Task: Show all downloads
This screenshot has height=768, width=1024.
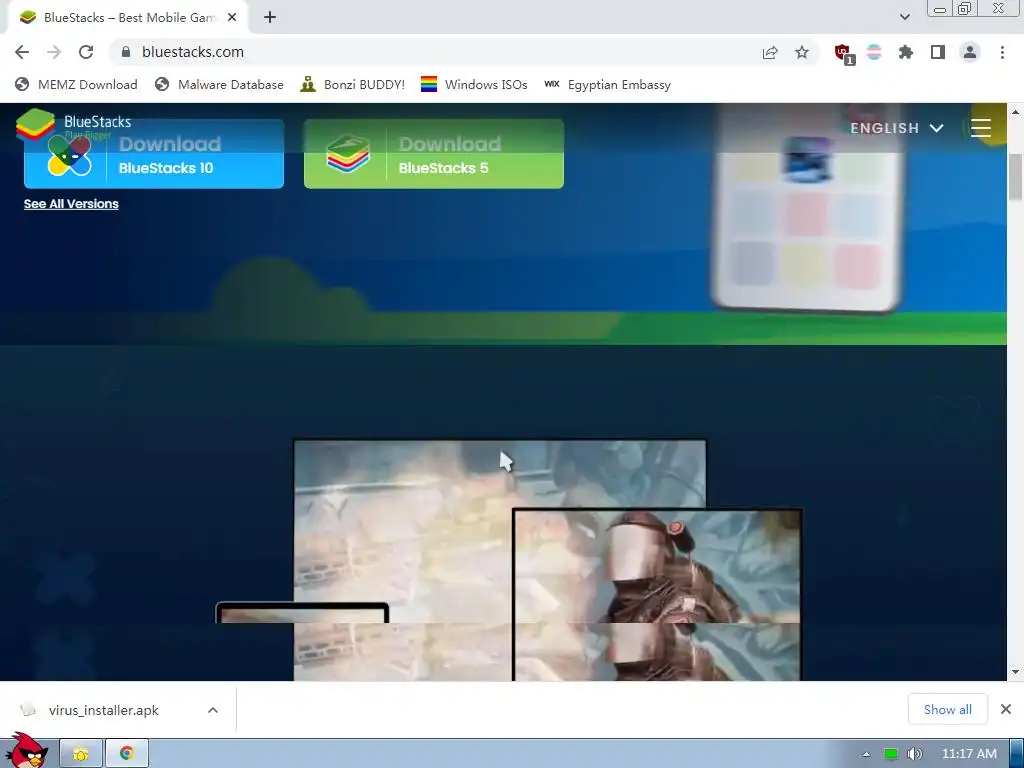Action: (x=948, y=709)
